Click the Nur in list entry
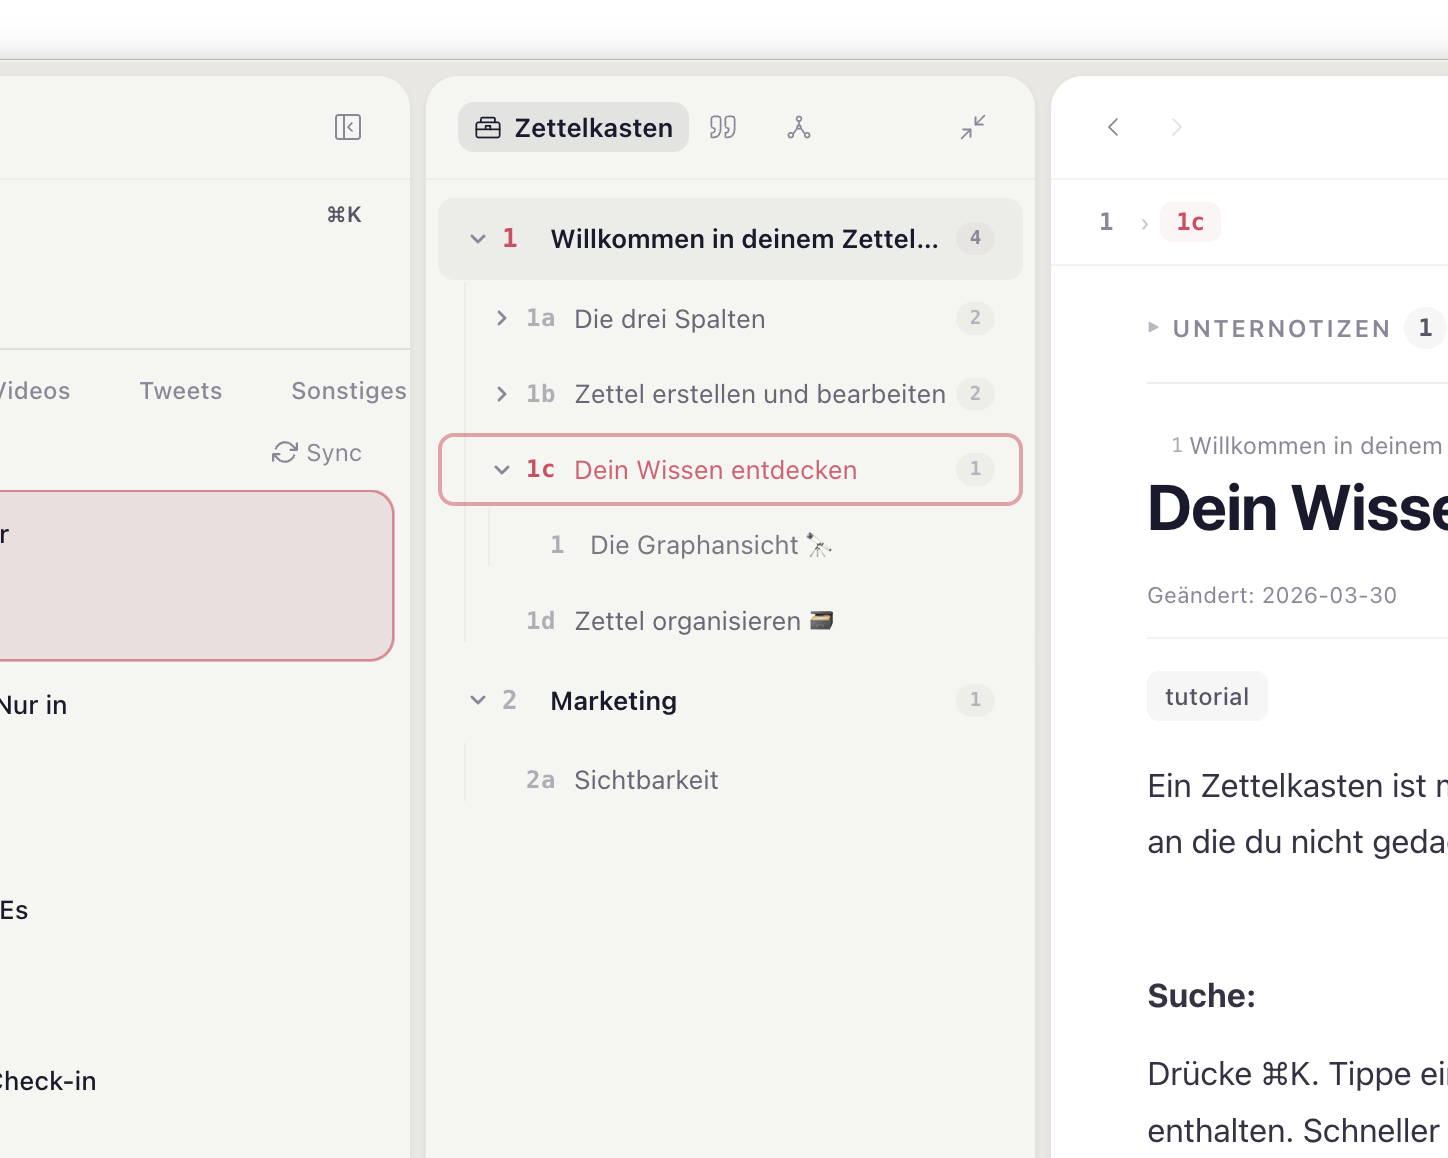The image size is (1448, 1158). 33,705
